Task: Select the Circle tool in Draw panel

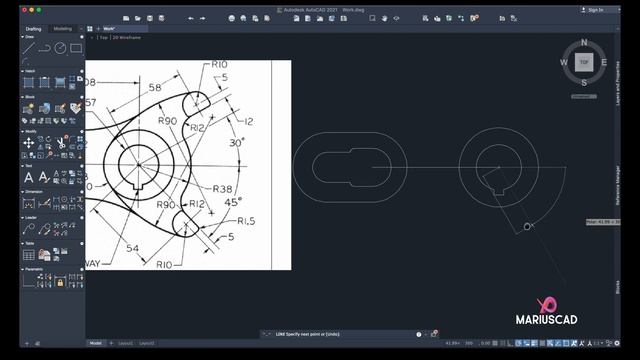Action: (60, 48)
